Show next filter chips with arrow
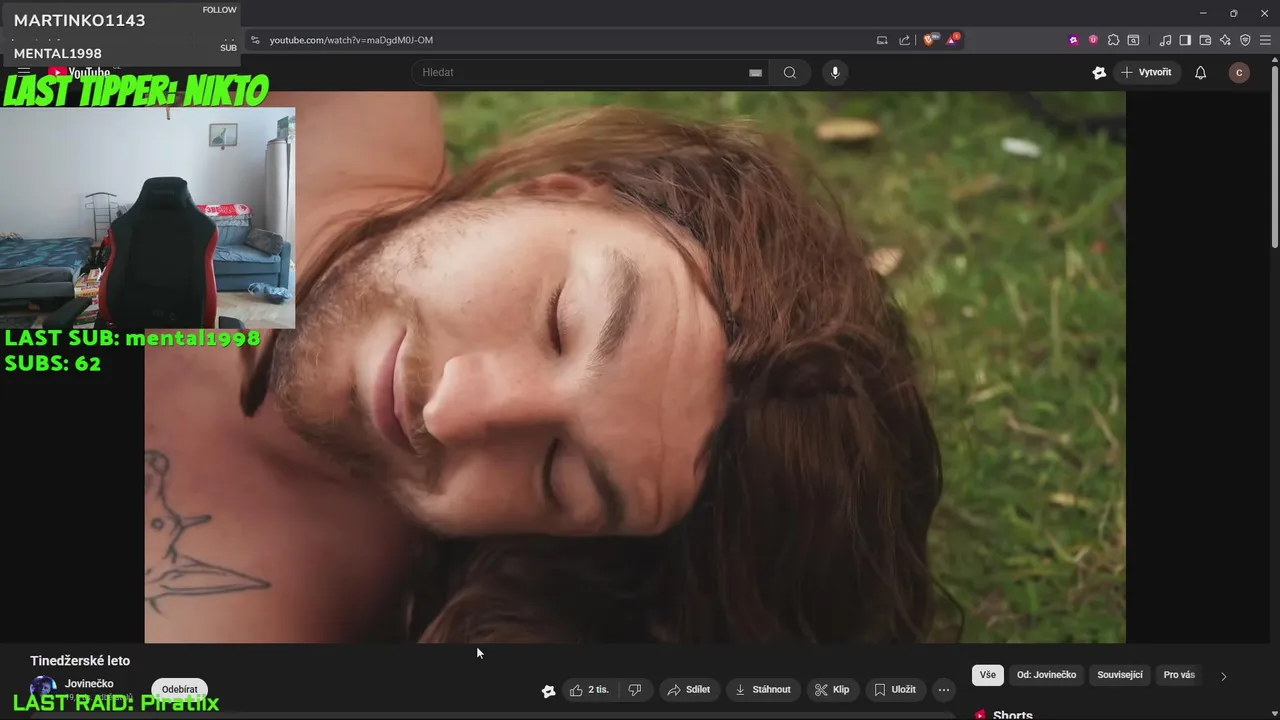This screenshot has width=1280, height=720. pos(1223,676)
